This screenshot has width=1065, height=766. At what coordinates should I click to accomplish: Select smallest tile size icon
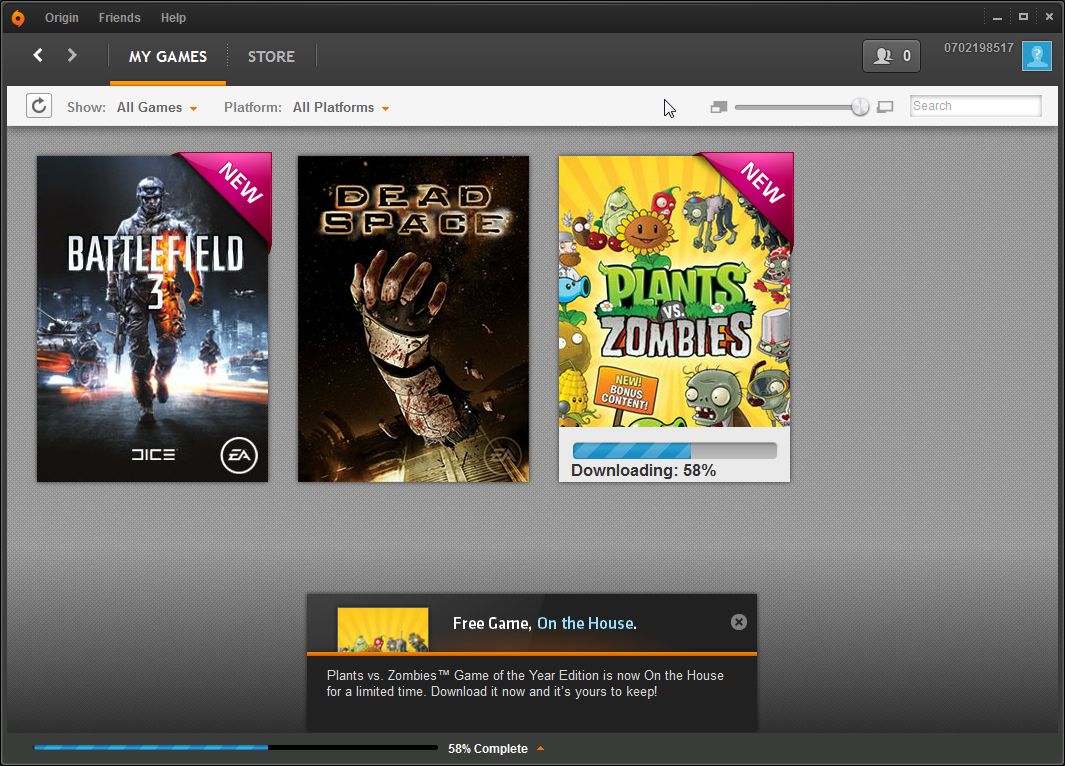(x=719, y=107)
